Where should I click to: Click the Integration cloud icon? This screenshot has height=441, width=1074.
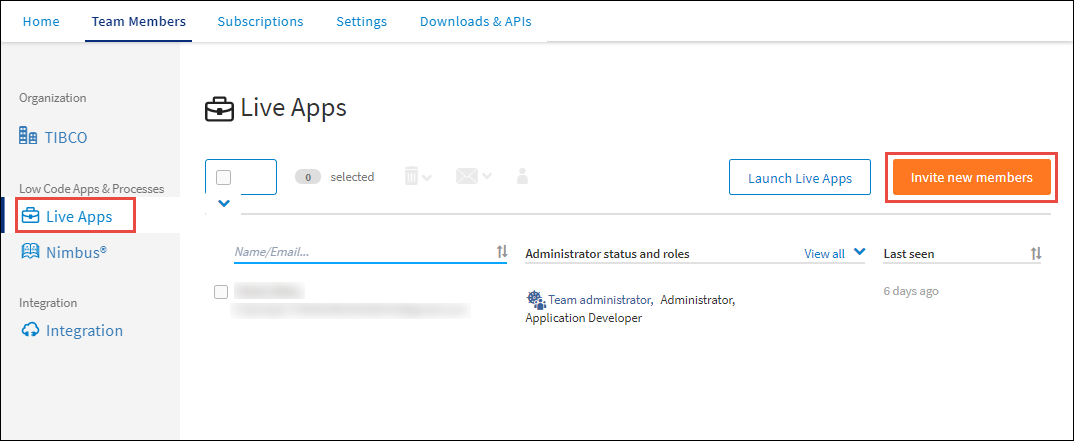pos(29,330)
